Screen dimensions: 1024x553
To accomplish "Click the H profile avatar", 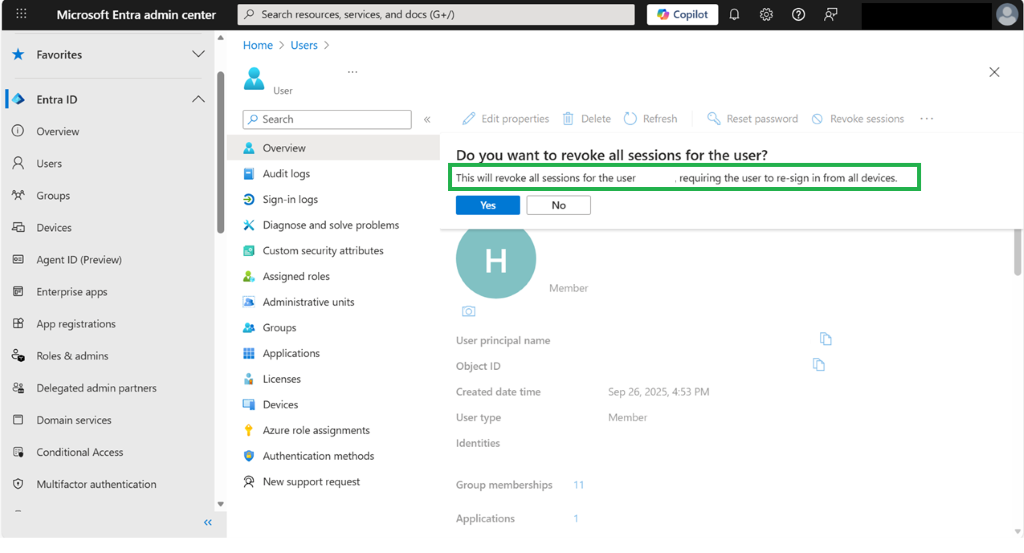I will click(496, 259).
